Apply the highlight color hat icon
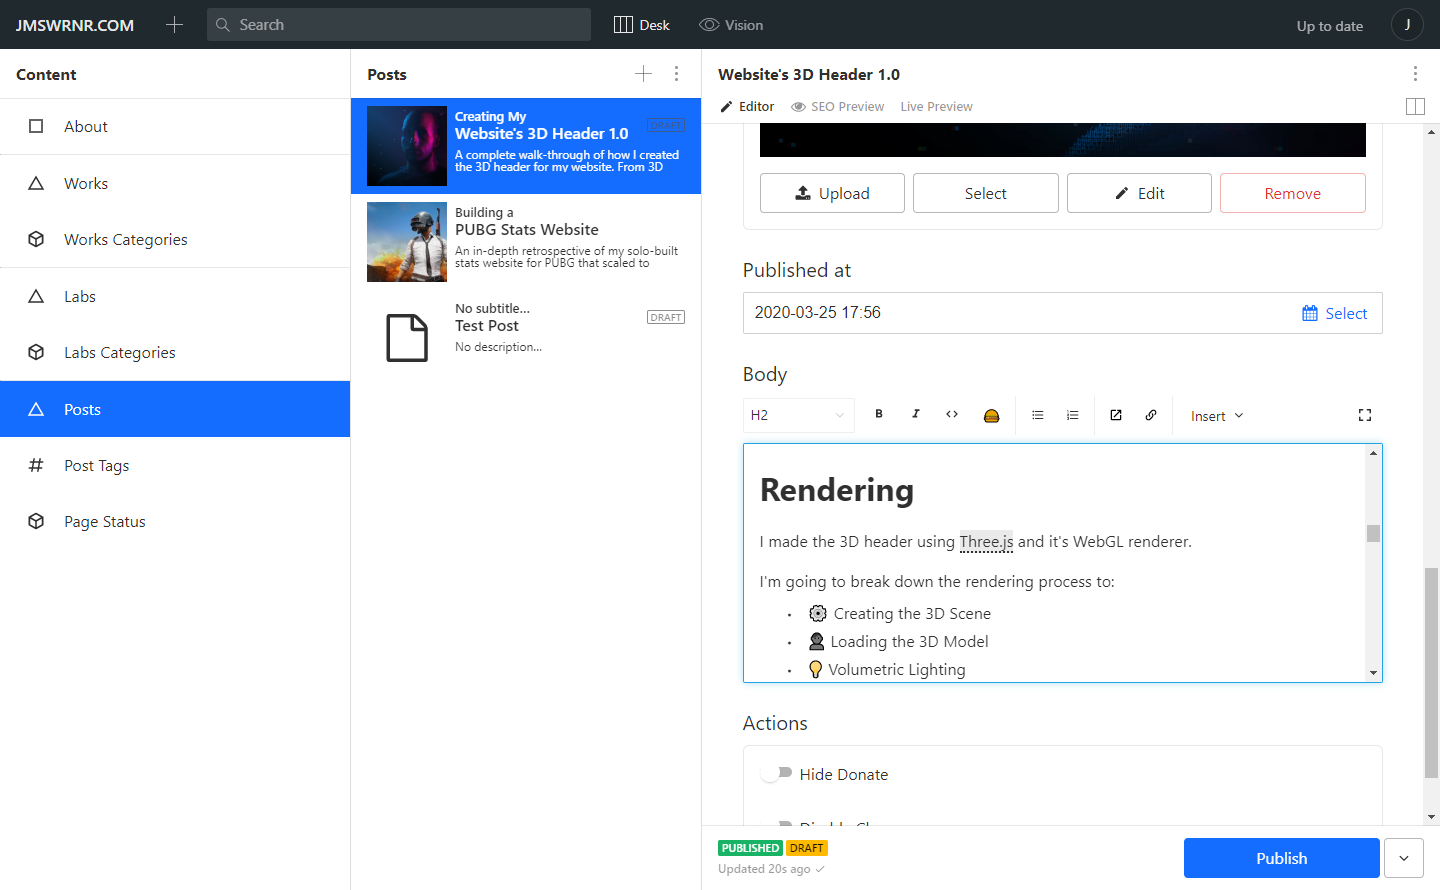Image resolution: width=1440 pixels, height=890 pixels. point(991,415)
